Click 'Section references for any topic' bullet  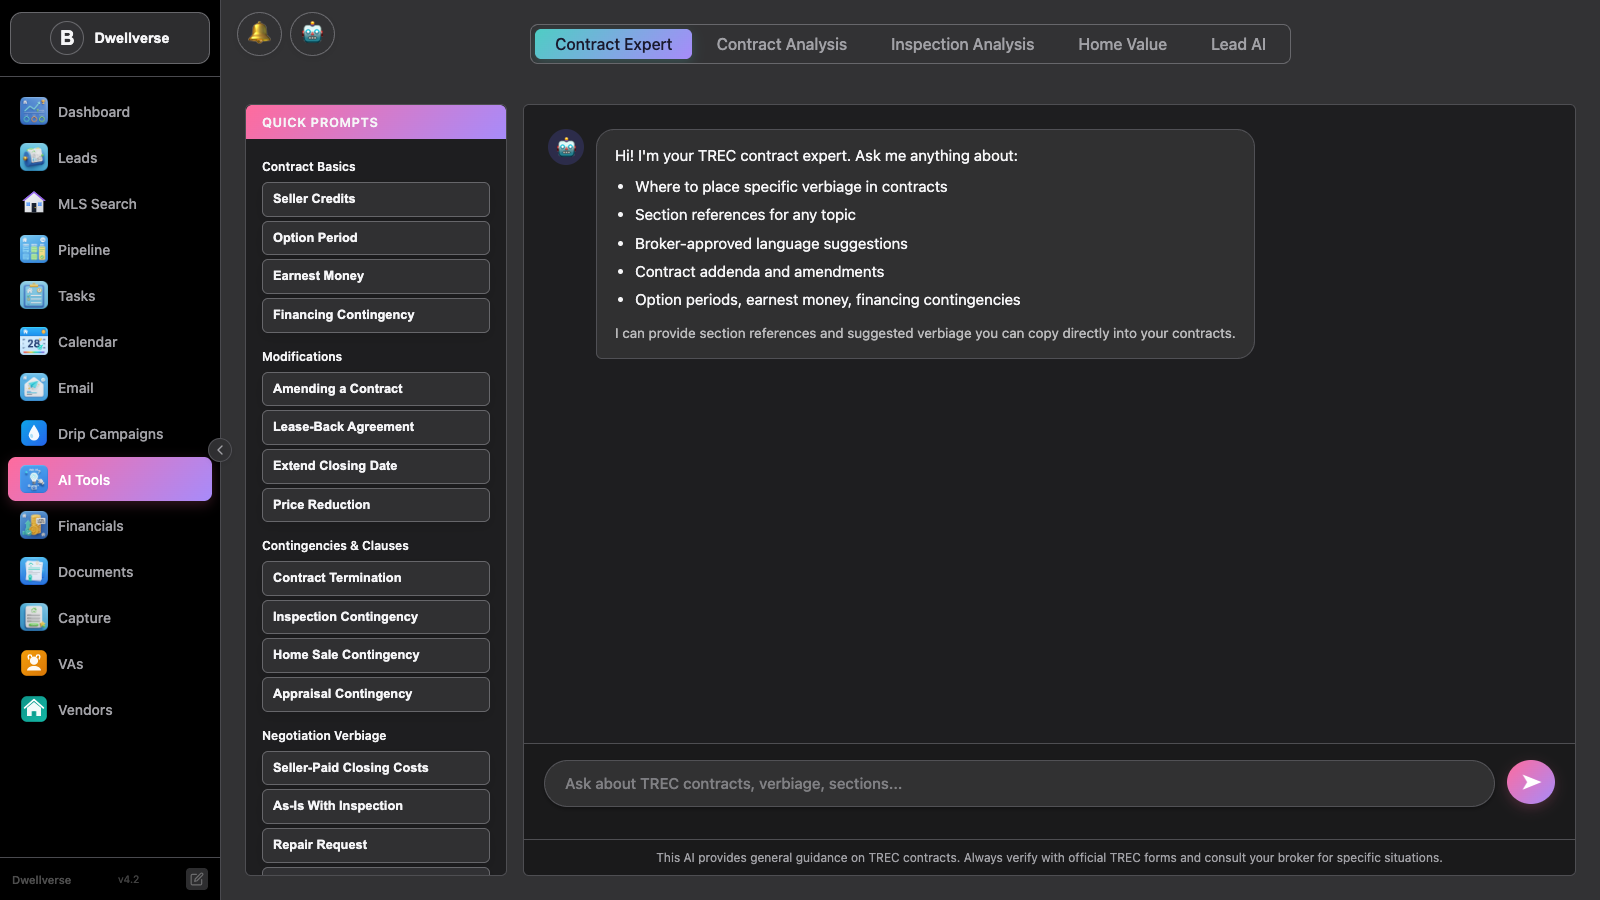(745, 215)
